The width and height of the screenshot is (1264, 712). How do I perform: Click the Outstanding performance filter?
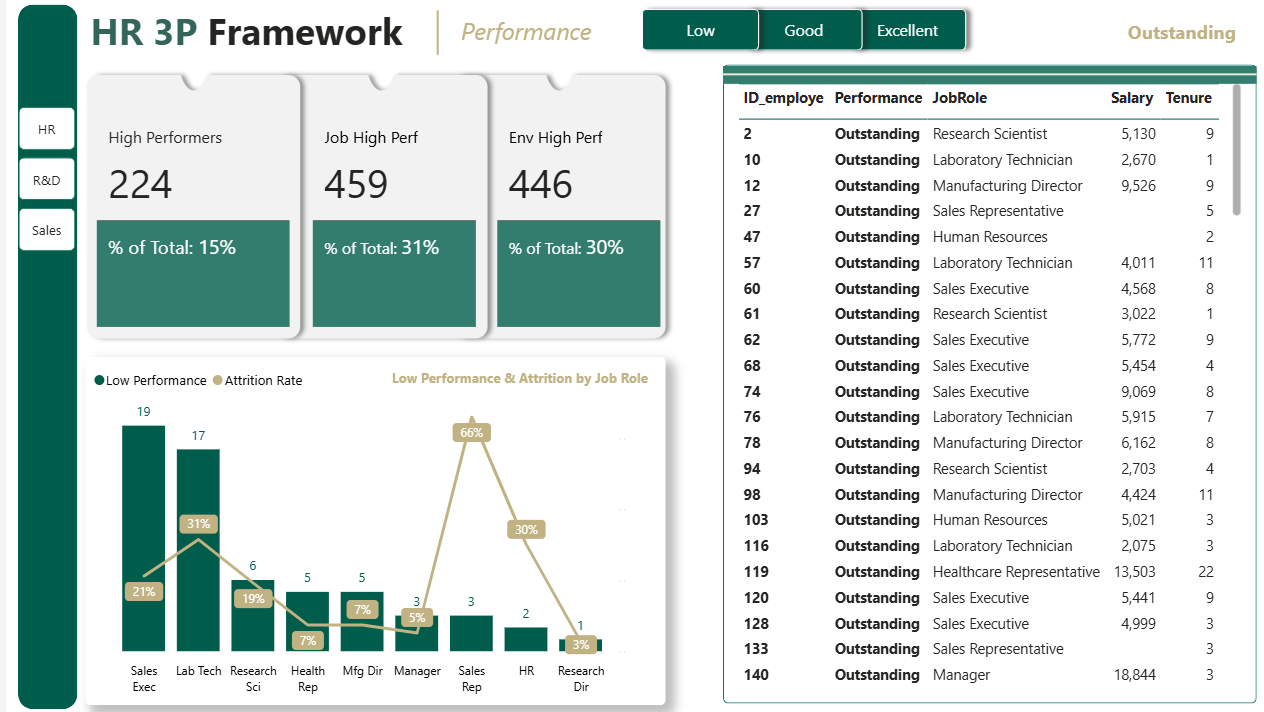[1181, 33]
